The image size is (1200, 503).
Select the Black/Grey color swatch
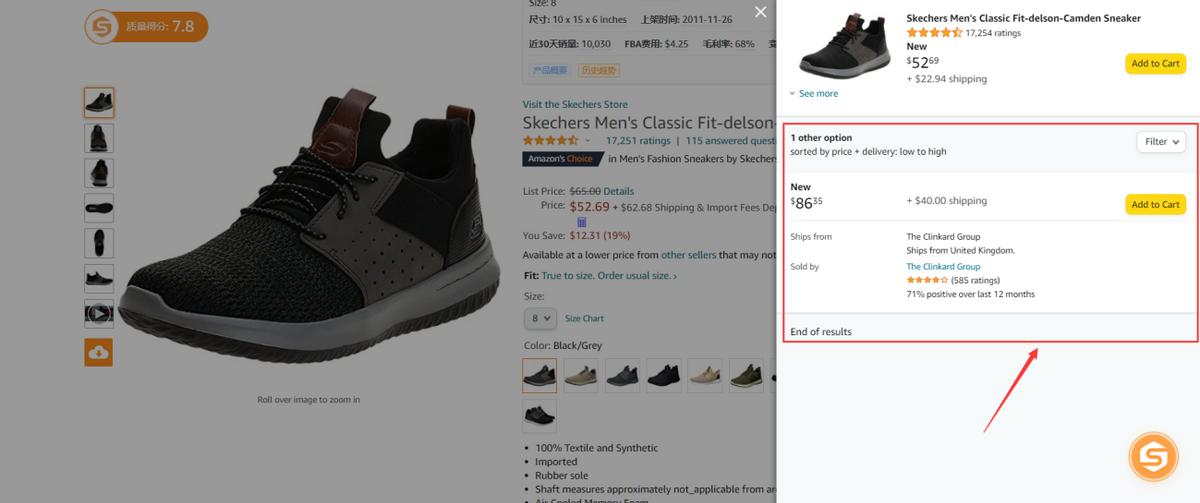[x=539, y=375]
